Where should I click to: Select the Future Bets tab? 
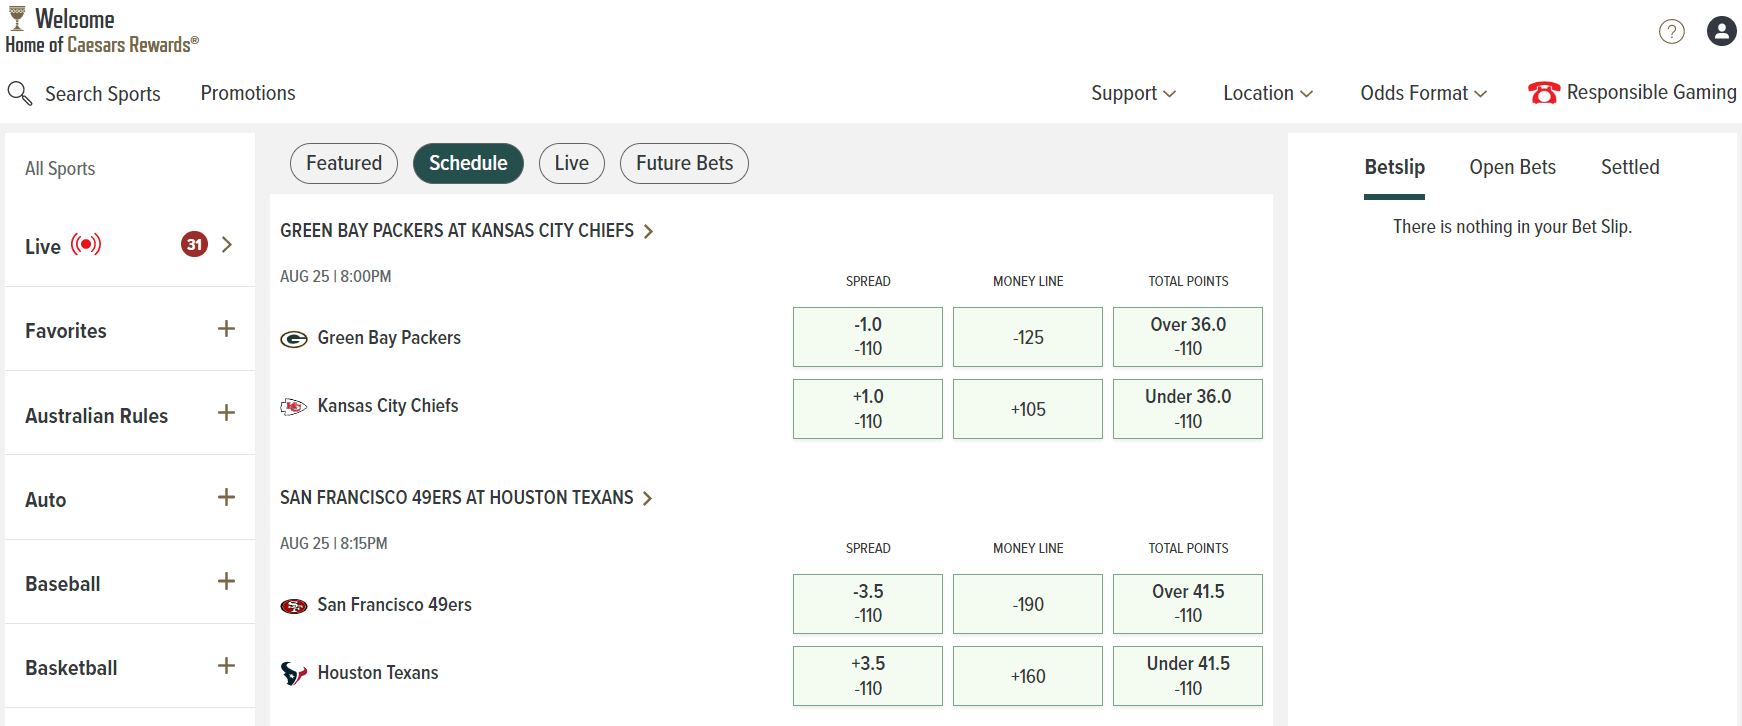click(684, 163)
